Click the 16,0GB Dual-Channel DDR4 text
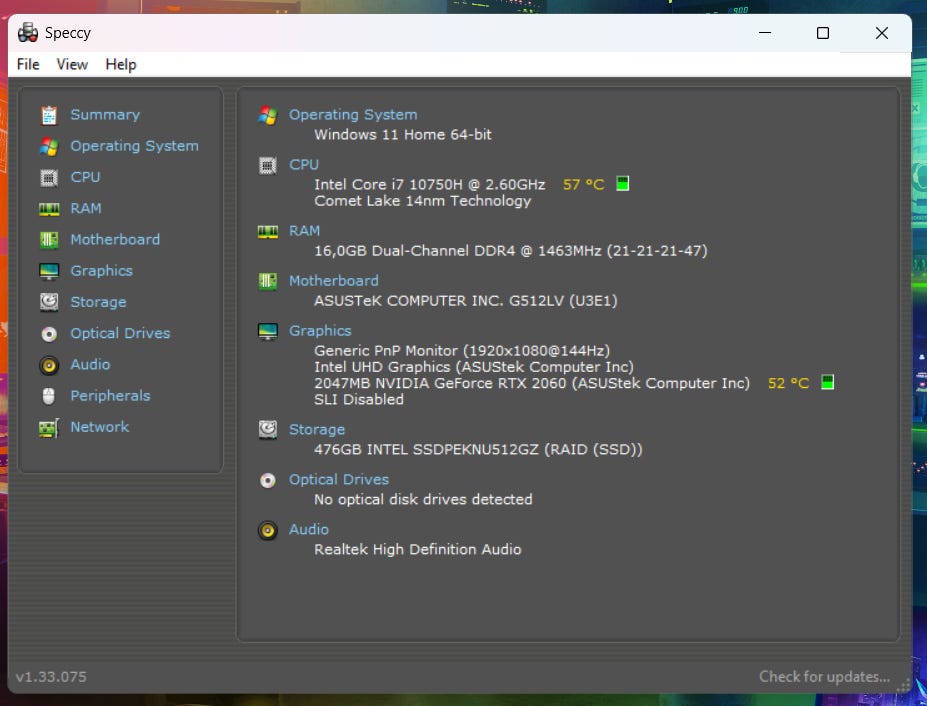This screenshot has height=706, width=927. click(x=510, y=251)
